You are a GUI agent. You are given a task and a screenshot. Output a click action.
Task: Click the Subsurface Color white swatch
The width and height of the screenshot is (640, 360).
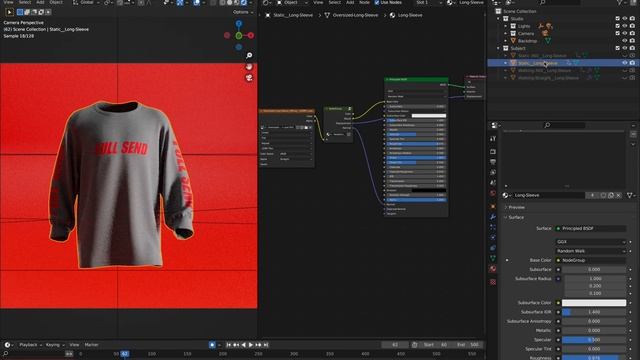coord(594,303)
